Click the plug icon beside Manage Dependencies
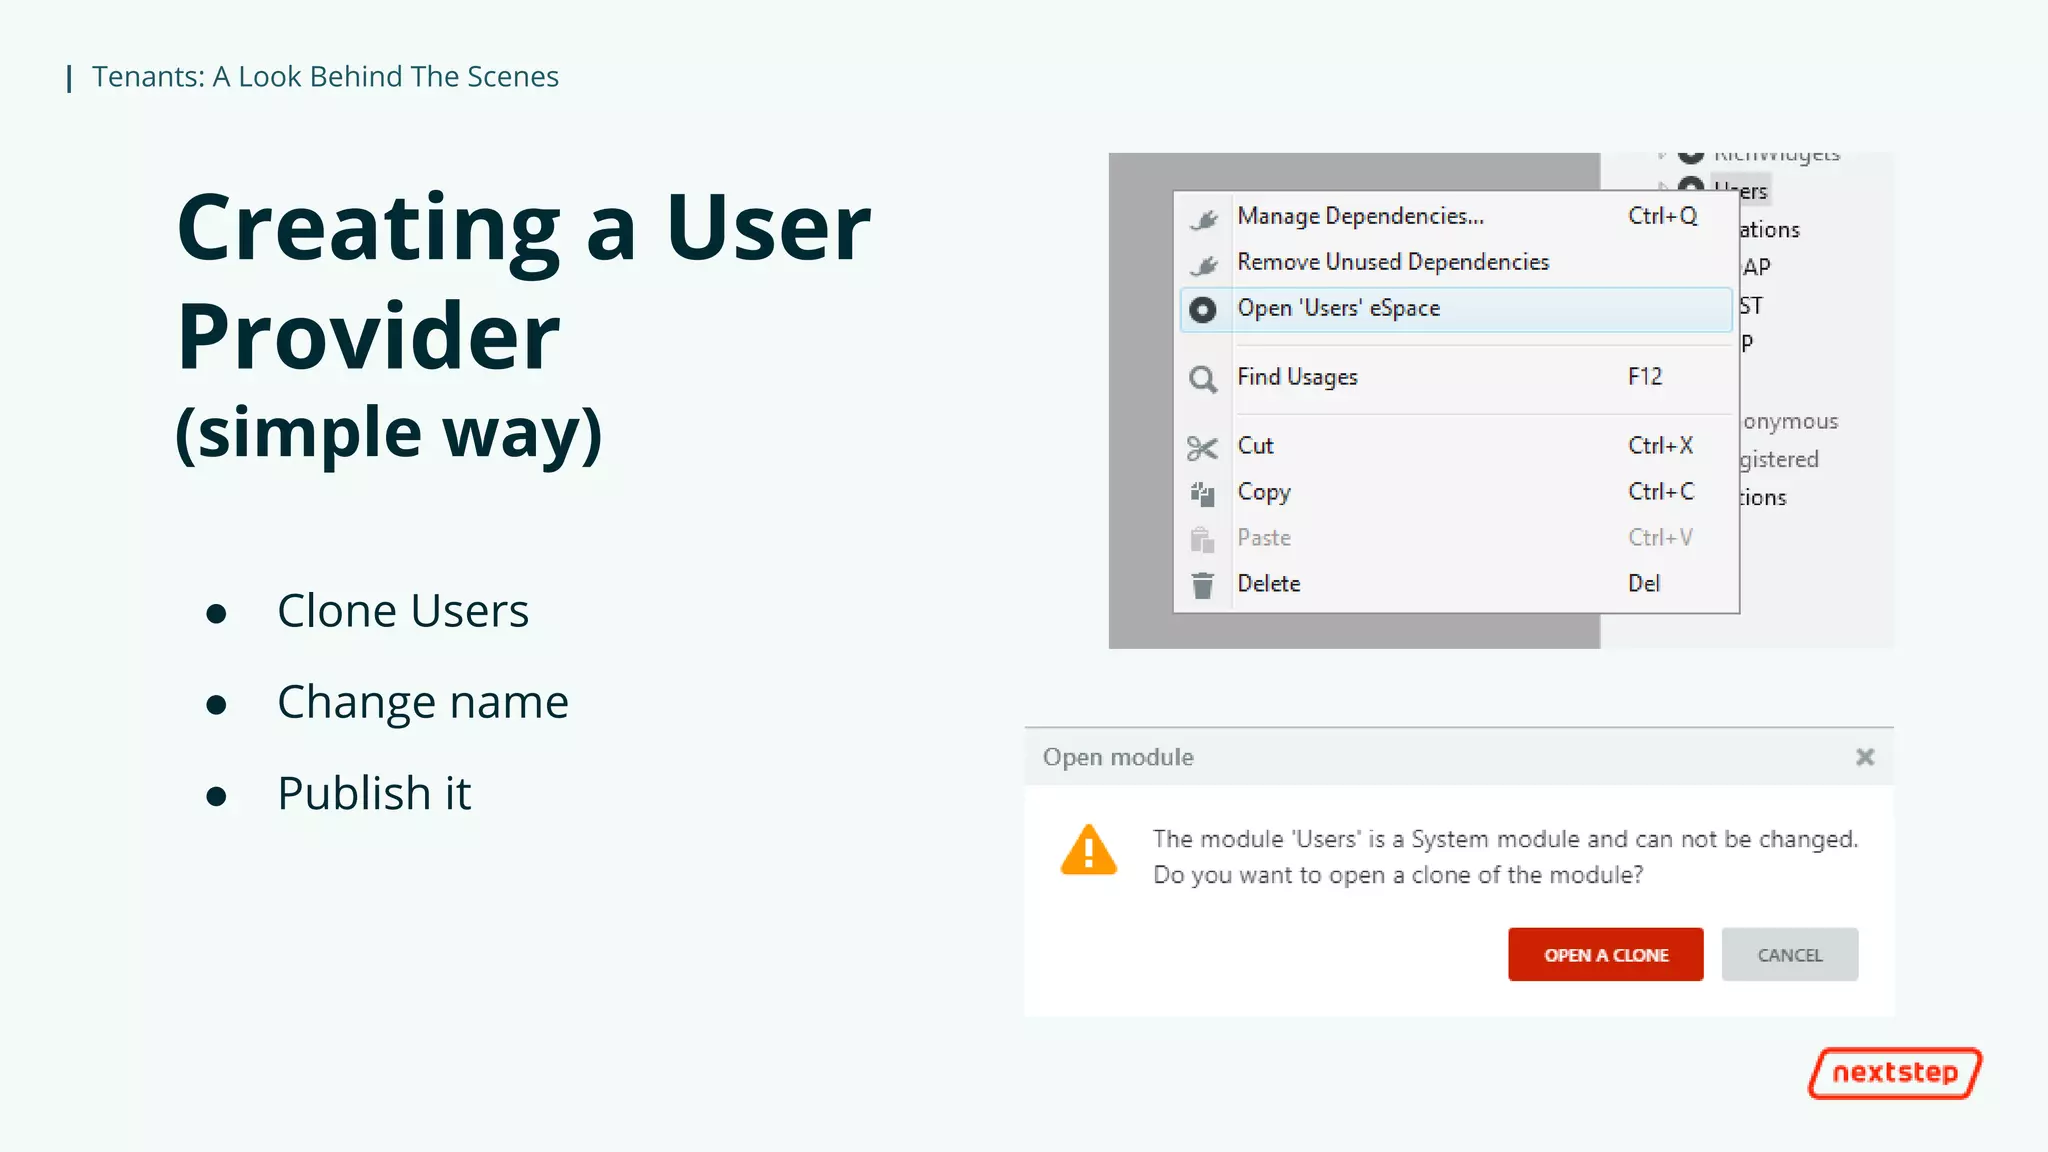 point(1203,218)
